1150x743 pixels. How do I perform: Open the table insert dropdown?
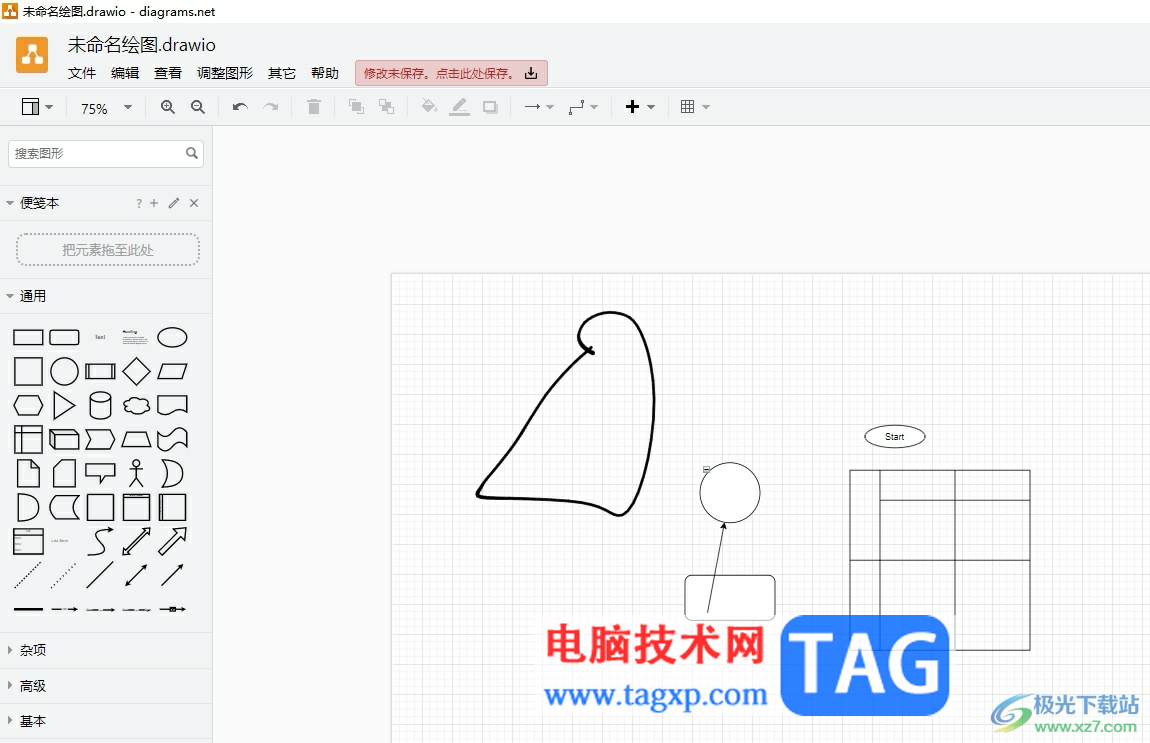point(695,107)
